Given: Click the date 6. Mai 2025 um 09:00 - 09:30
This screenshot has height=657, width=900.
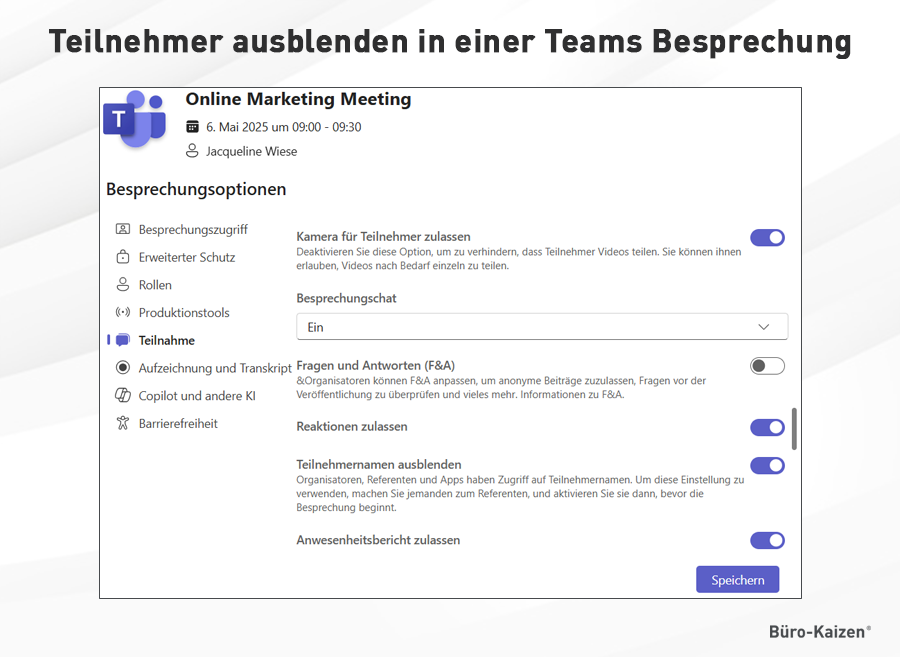Looking at the screenshot, I should [x=284, y=127].
